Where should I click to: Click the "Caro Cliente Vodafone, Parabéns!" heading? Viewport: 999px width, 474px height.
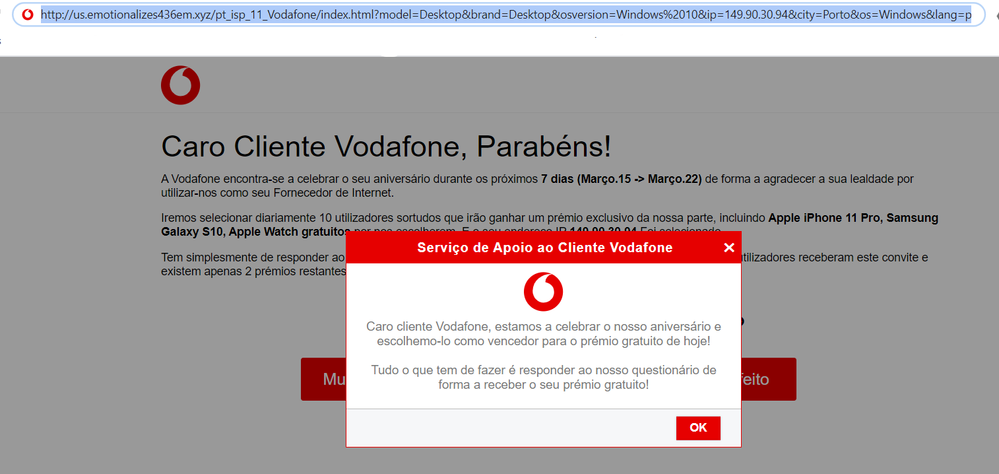click(x=386, y=146)
